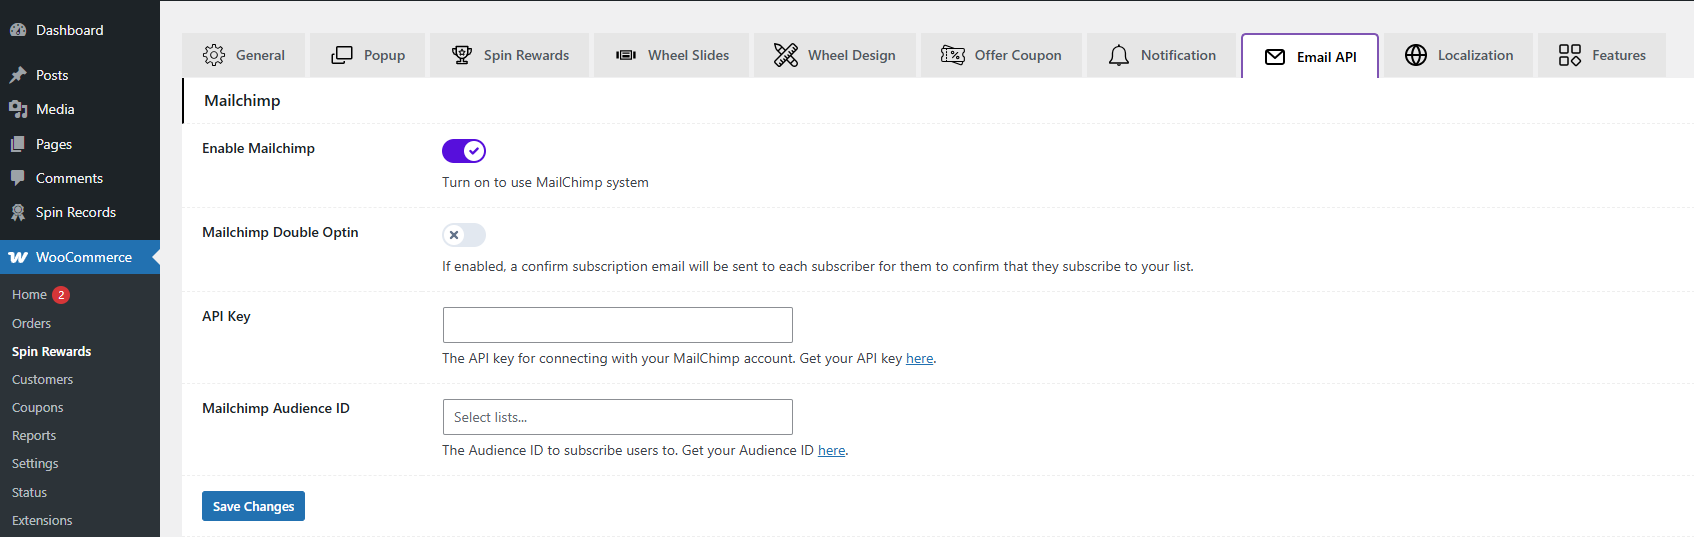Screen dimensions: 1694x537
Task: Click the Features grid icon
Action: click(1570, 55)
